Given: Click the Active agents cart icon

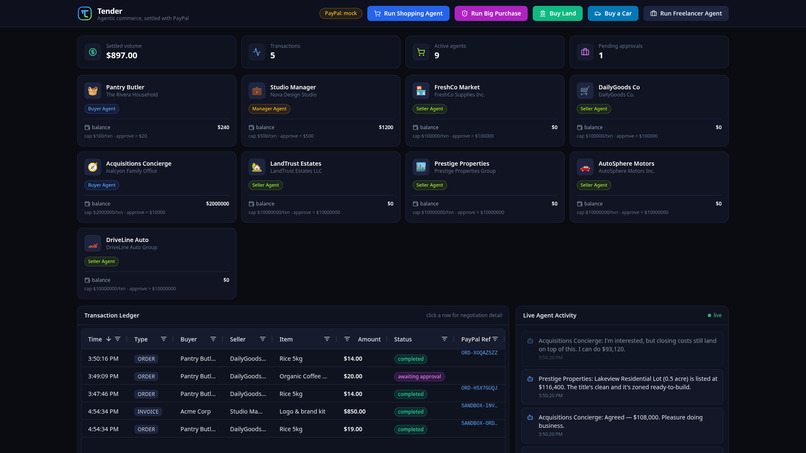Looking at the screenshot, I should (x=421, y=52).
